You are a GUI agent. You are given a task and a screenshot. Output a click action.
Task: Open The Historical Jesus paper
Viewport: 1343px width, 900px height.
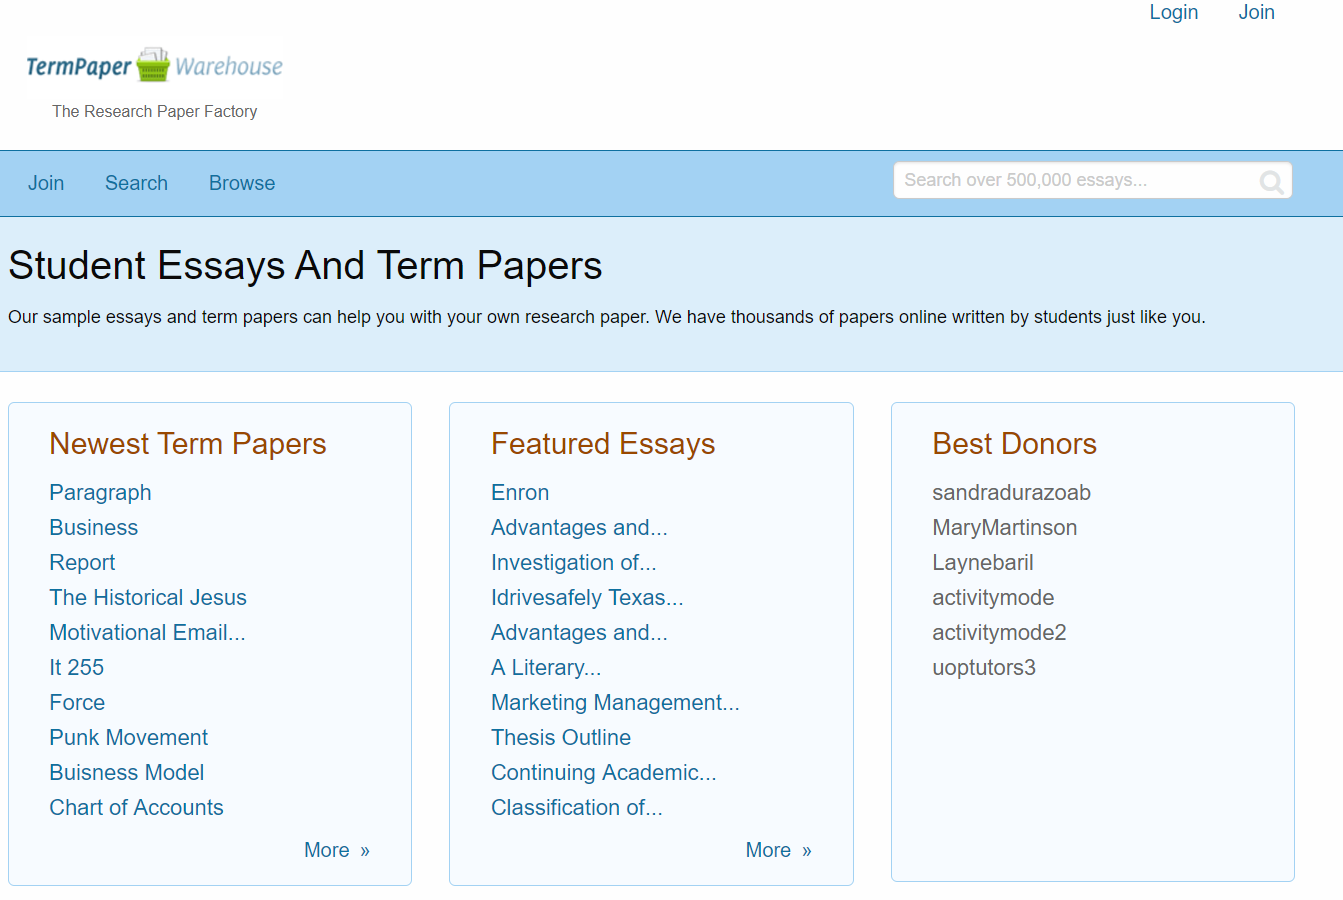[x=148, y=597]
